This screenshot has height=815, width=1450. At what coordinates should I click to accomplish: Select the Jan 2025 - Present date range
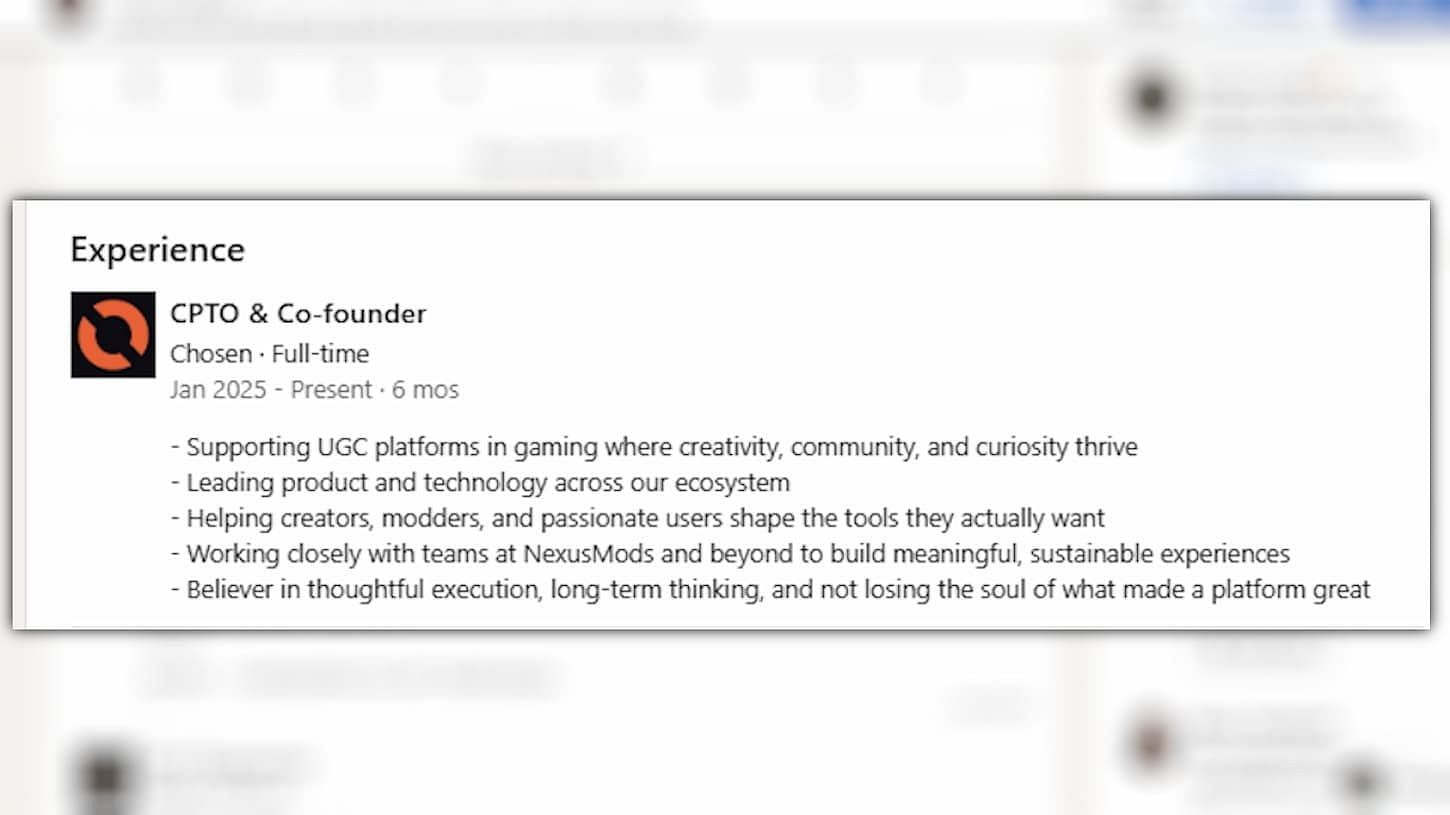click(270, 389)
